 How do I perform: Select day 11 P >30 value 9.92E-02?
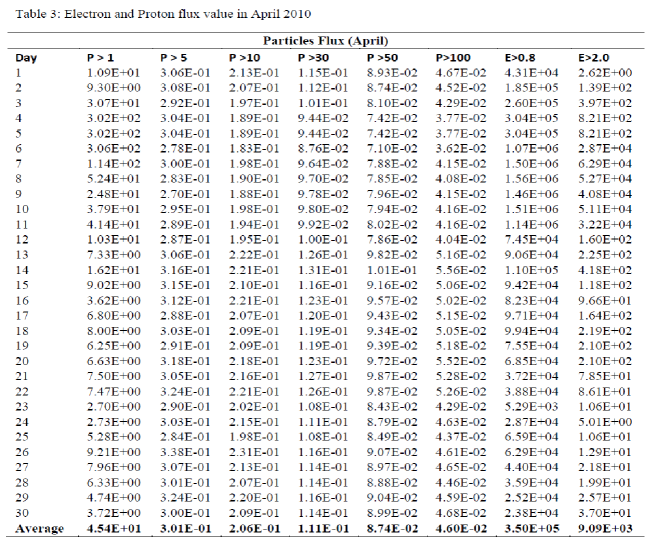pyautogui.click(x=323, y=225)
